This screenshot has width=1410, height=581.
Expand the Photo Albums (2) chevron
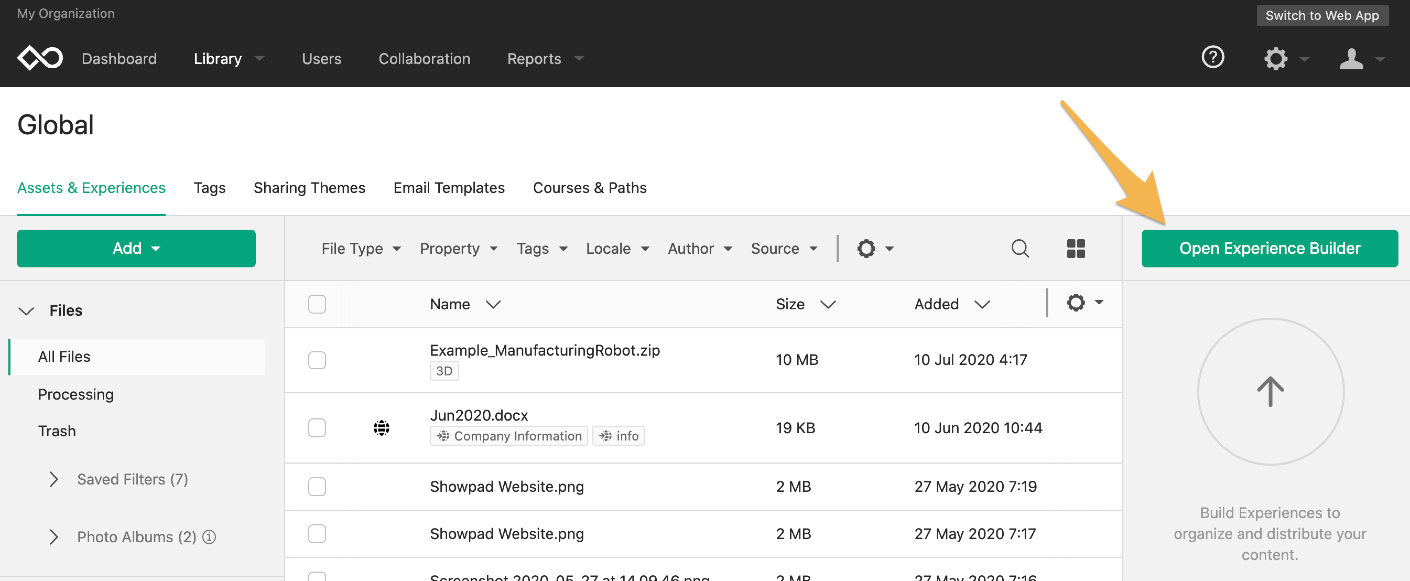coord(54,537)
